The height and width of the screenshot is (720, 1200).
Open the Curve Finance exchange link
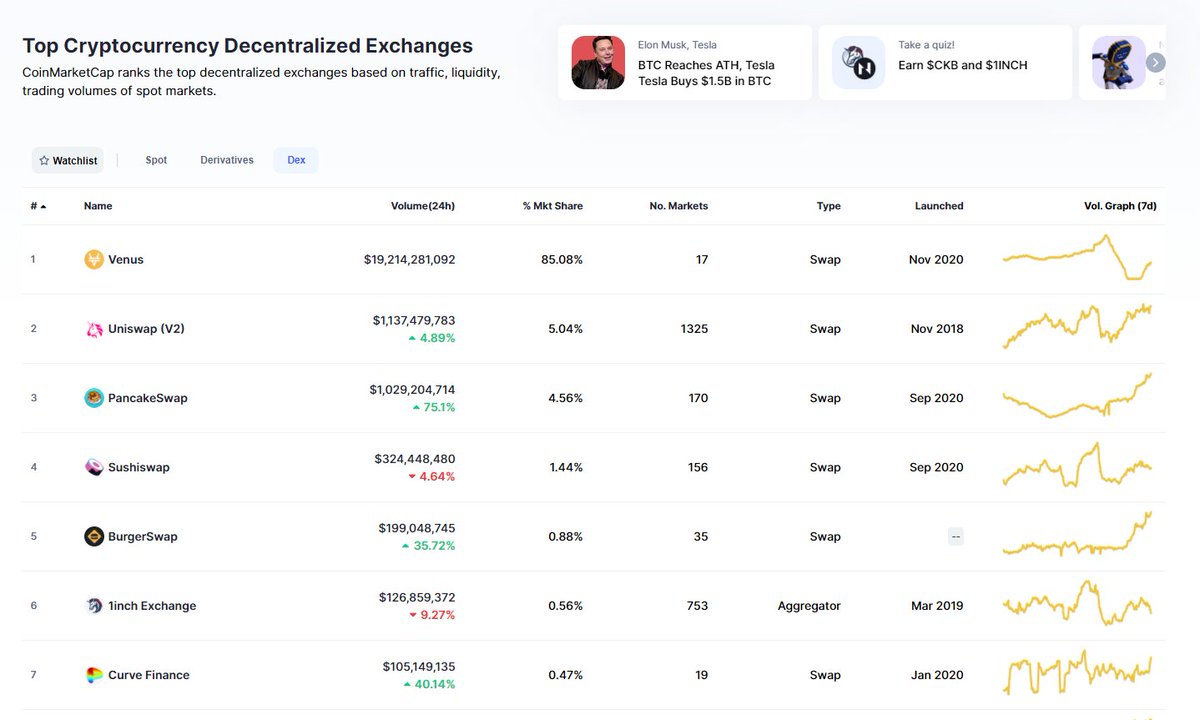[x=148, y=675]
